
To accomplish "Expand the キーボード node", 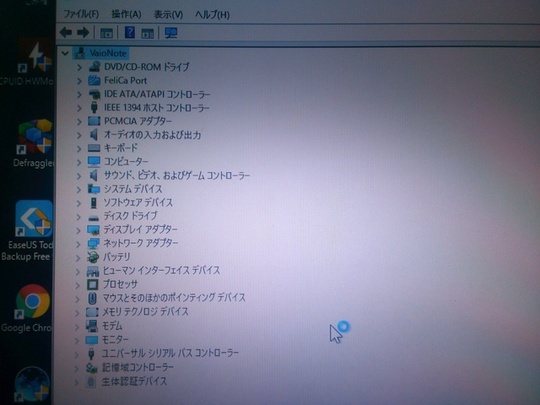I will pos(79,148).
